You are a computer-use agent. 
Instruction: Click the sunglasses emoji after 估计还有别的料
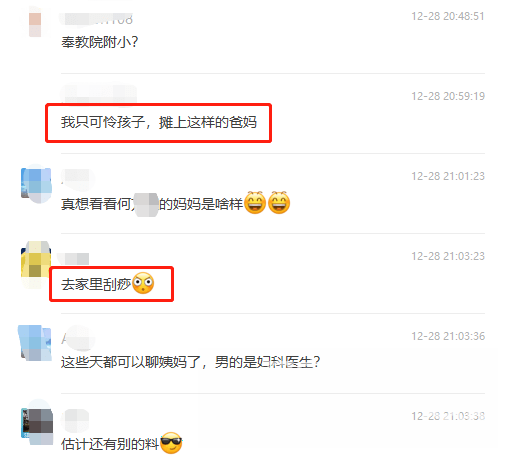click(x=171, y=443)
